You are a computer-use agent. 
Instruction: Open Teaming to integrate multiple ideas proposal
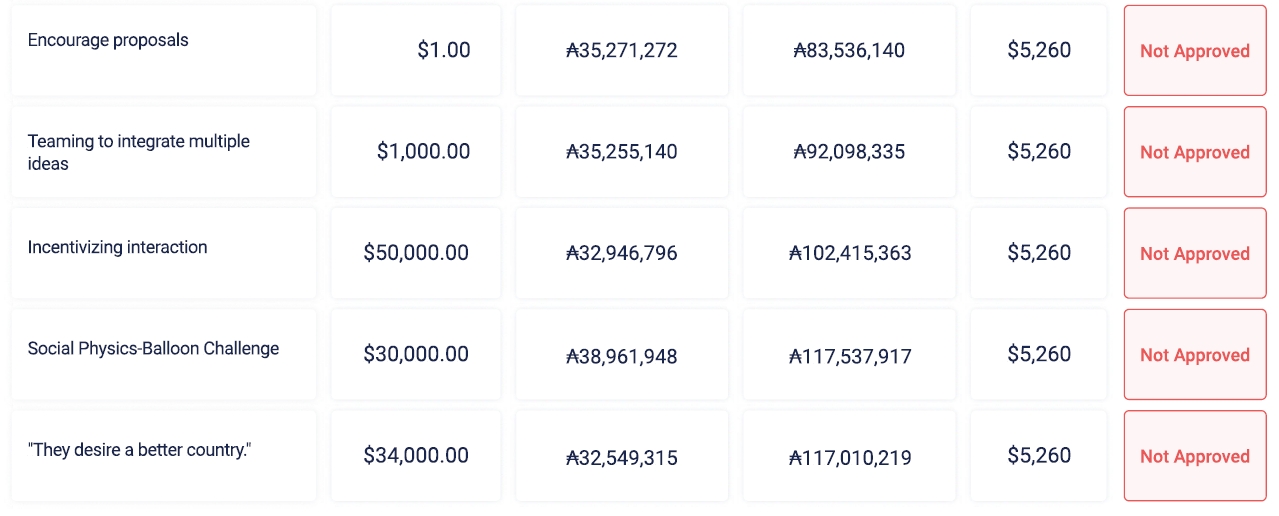[138, 152]
